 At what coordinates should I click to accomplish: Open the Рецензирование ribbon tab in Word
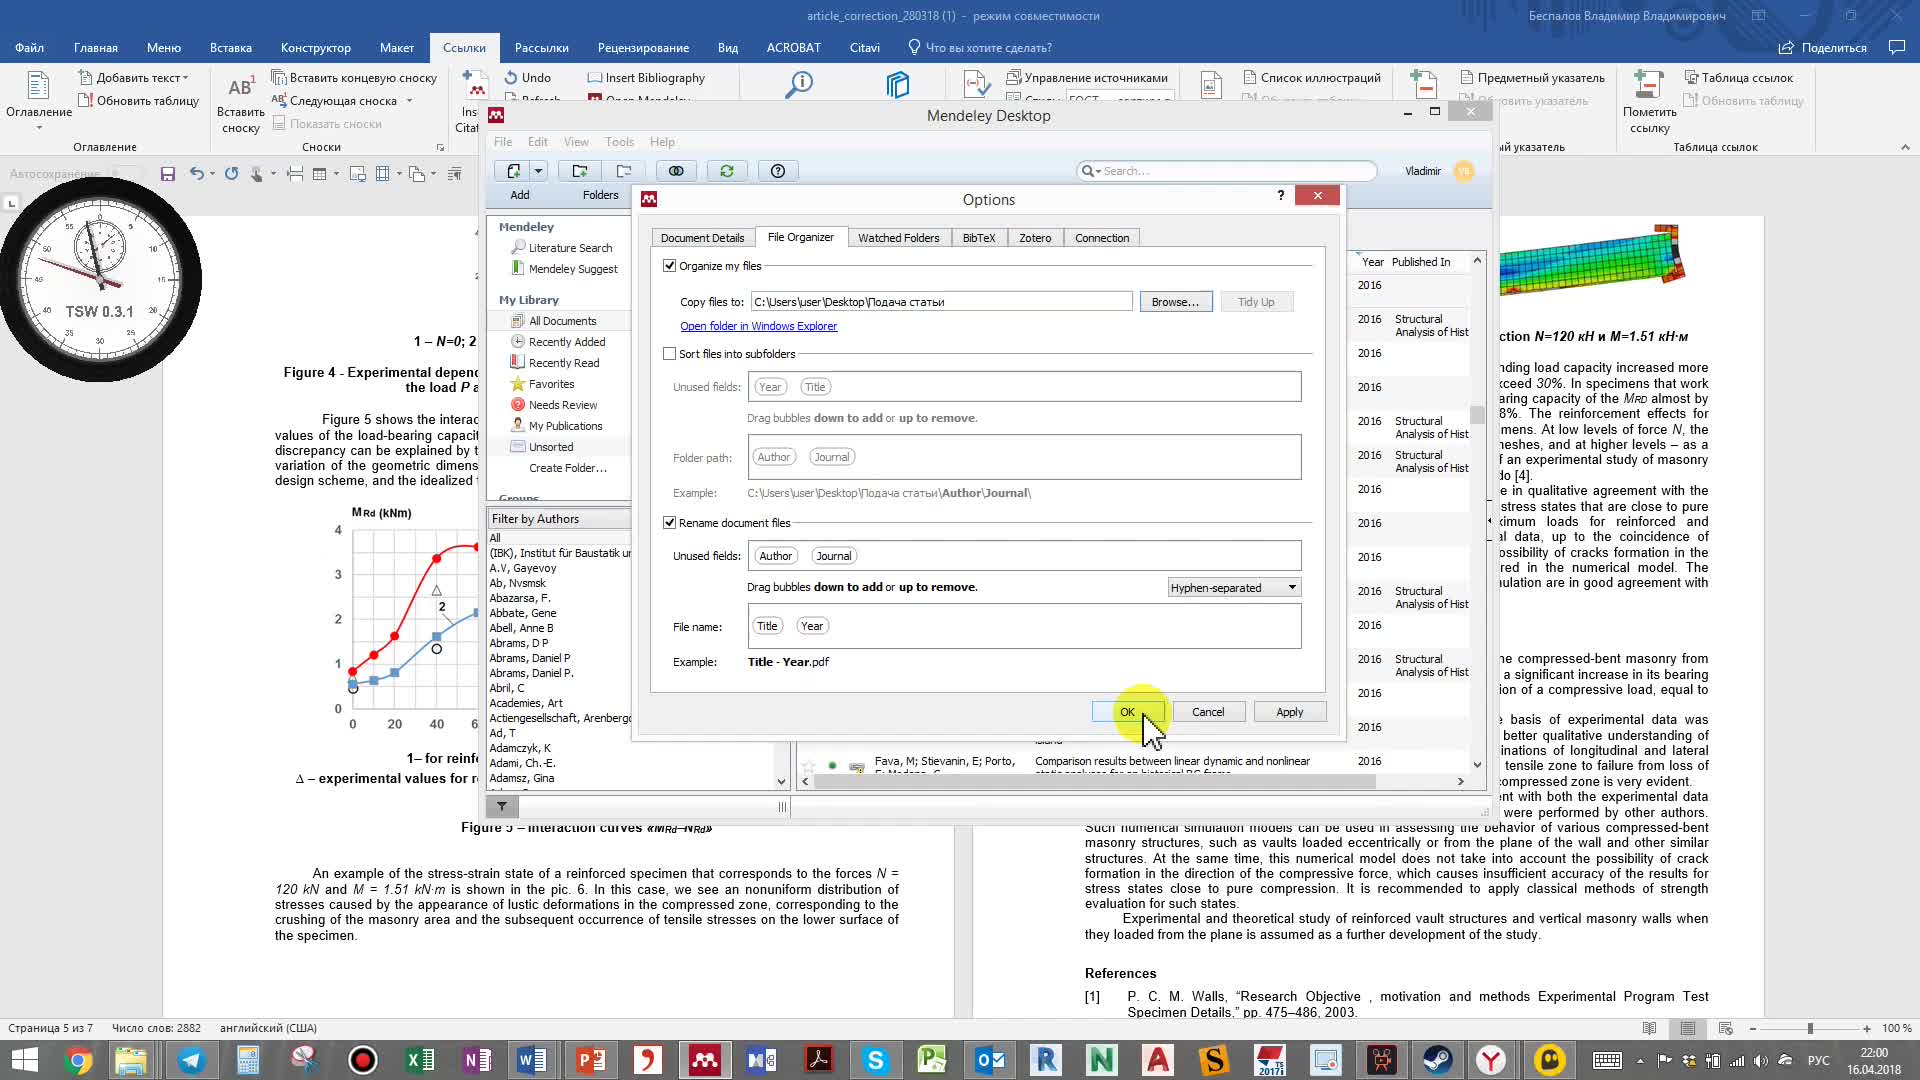pos(643,47)
